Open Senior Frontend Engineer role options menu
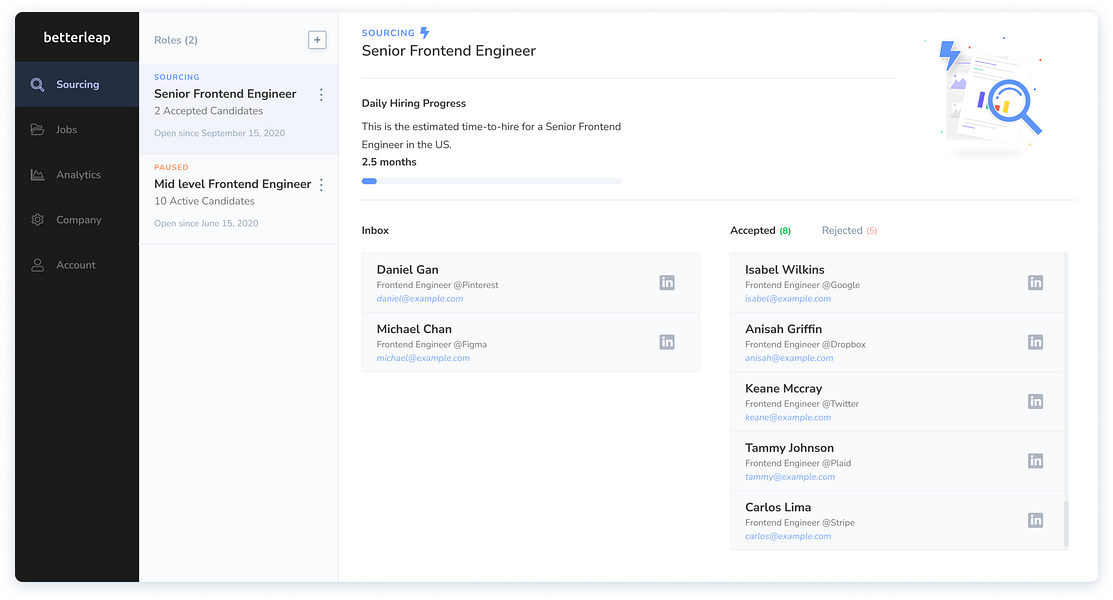 321,95
